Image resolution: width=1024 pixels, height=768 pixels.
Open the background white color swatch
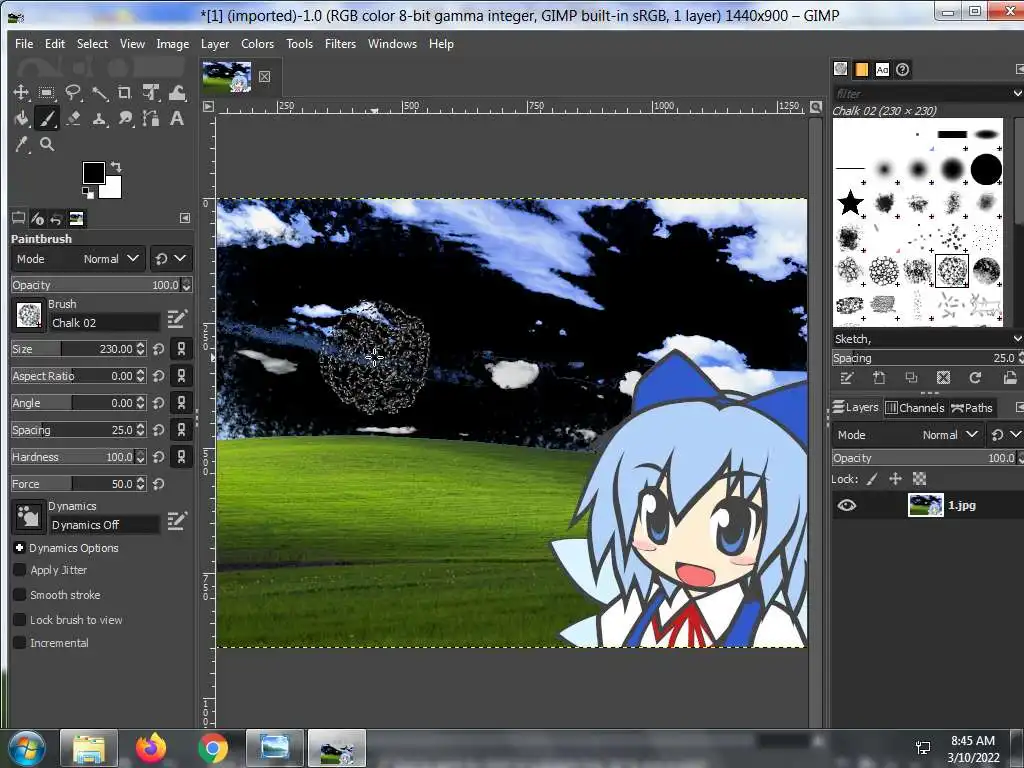tap(112, 189)
